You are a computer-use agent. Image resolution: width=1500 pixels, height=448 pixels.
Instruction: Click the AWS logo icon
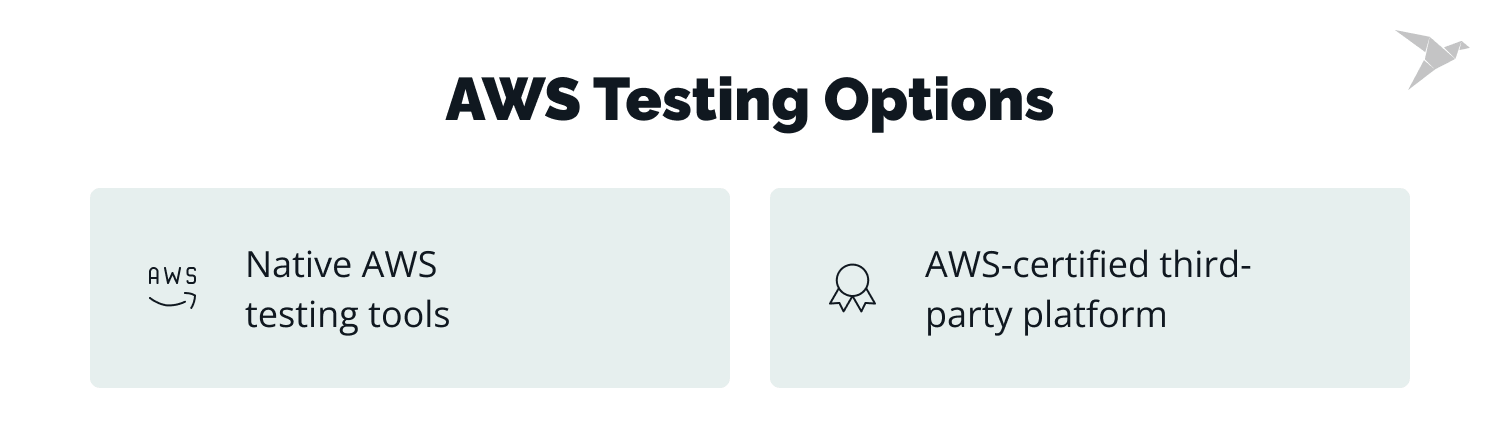click(172, 288)
